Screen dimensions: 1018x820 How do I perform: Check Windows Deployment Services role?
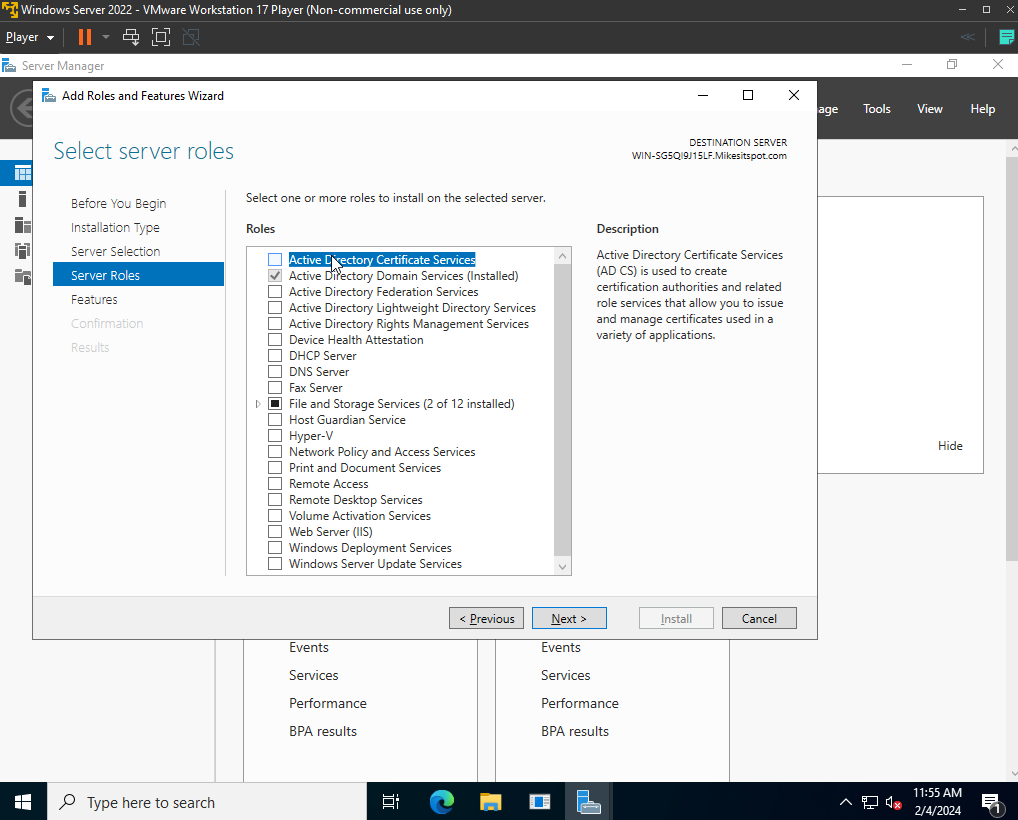point(275,547)
